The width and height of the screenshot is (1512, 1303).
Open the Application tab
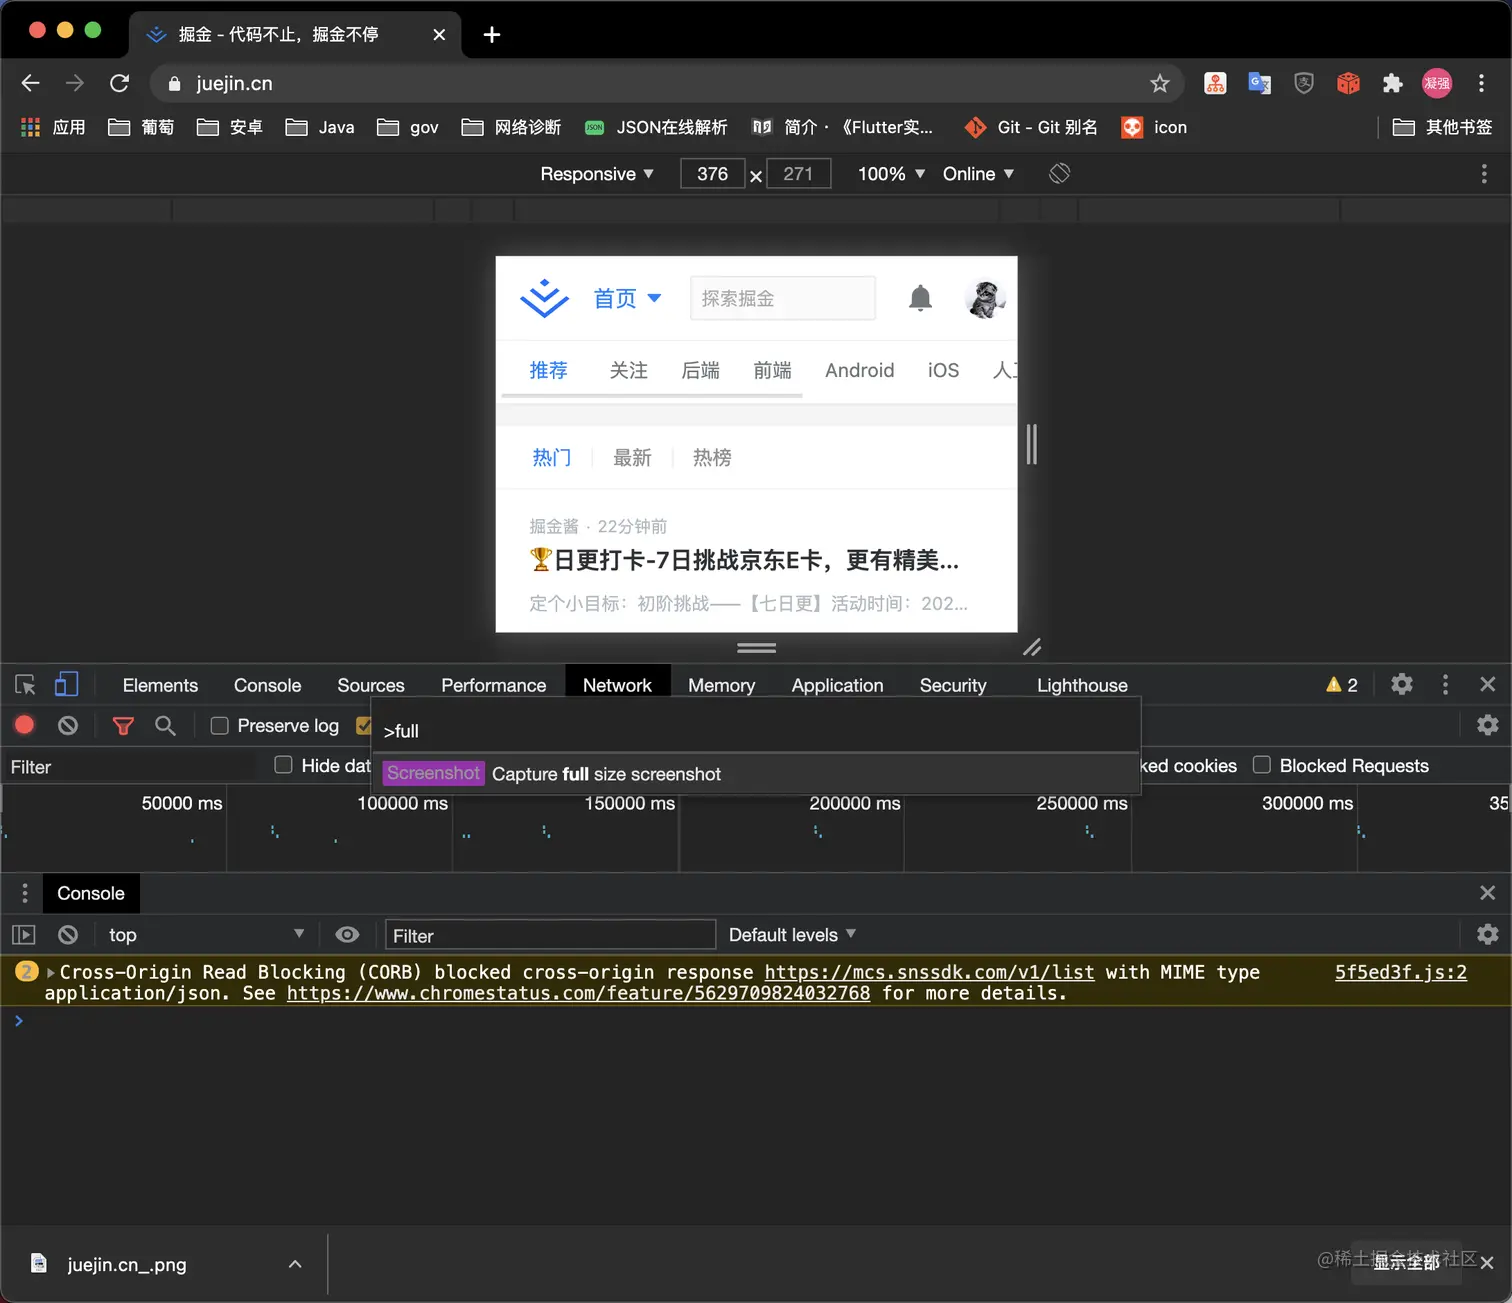pyautogui.click(x=838, y=685)
